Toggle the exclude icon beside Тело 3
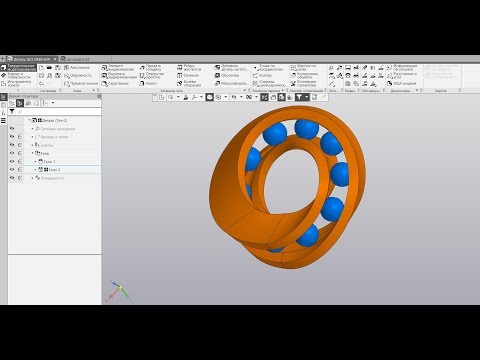The height and width of the screenshot is (360, 480). pyautogui.click(x=20, y=170)
